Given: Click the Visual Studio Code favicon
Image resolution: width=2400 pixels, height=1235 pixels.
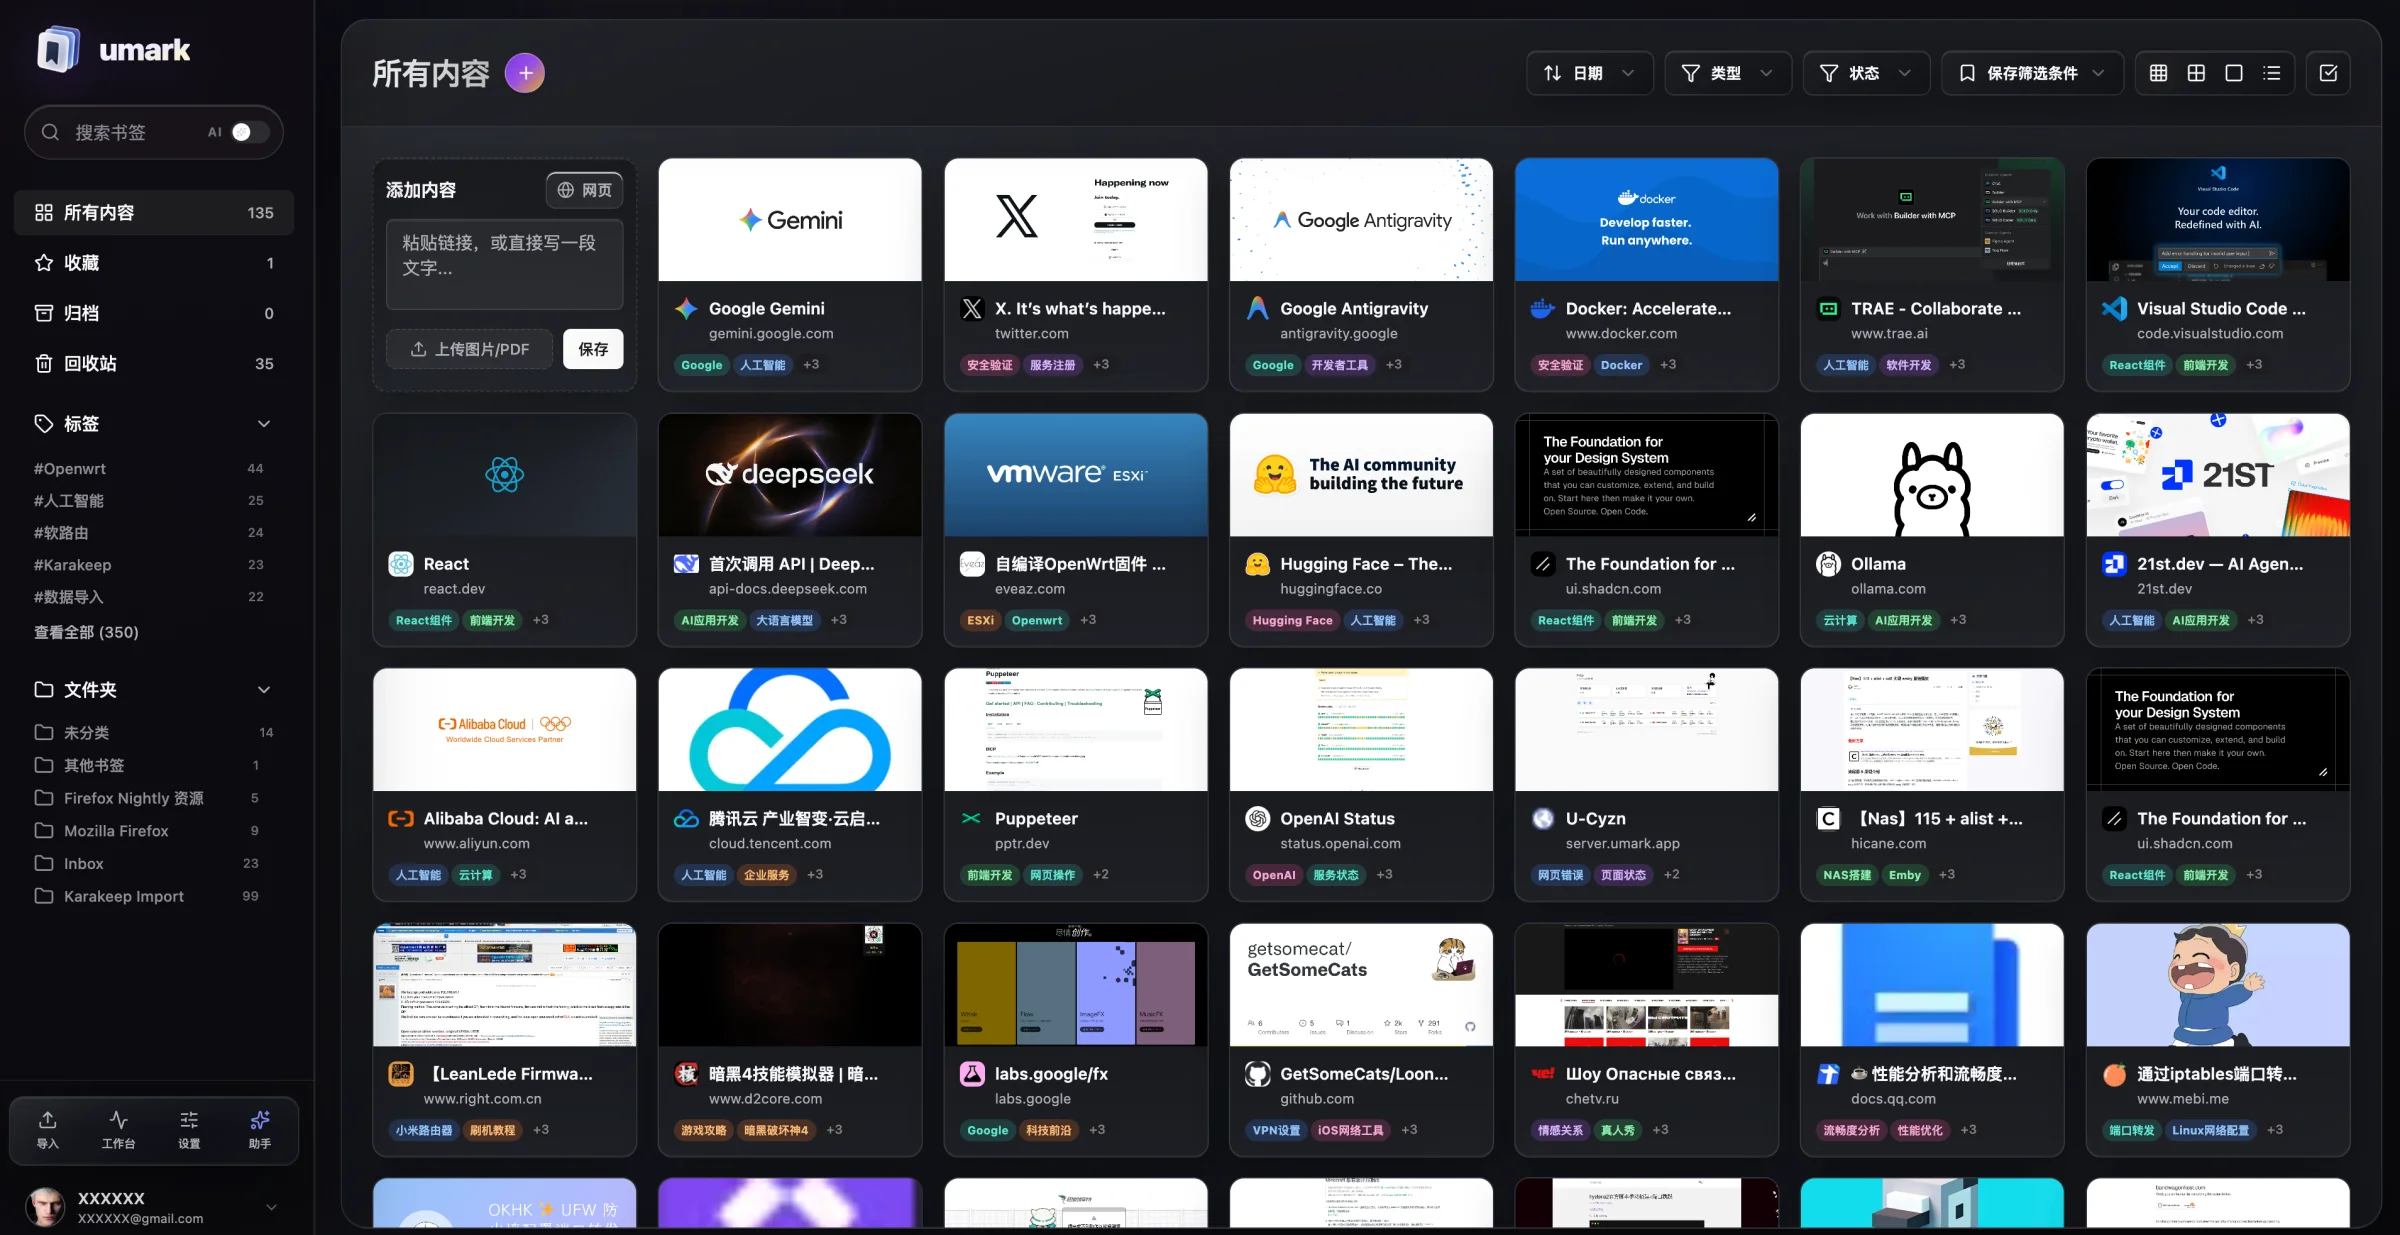Looking at the screenshot, I should (x=2114, y=309).
